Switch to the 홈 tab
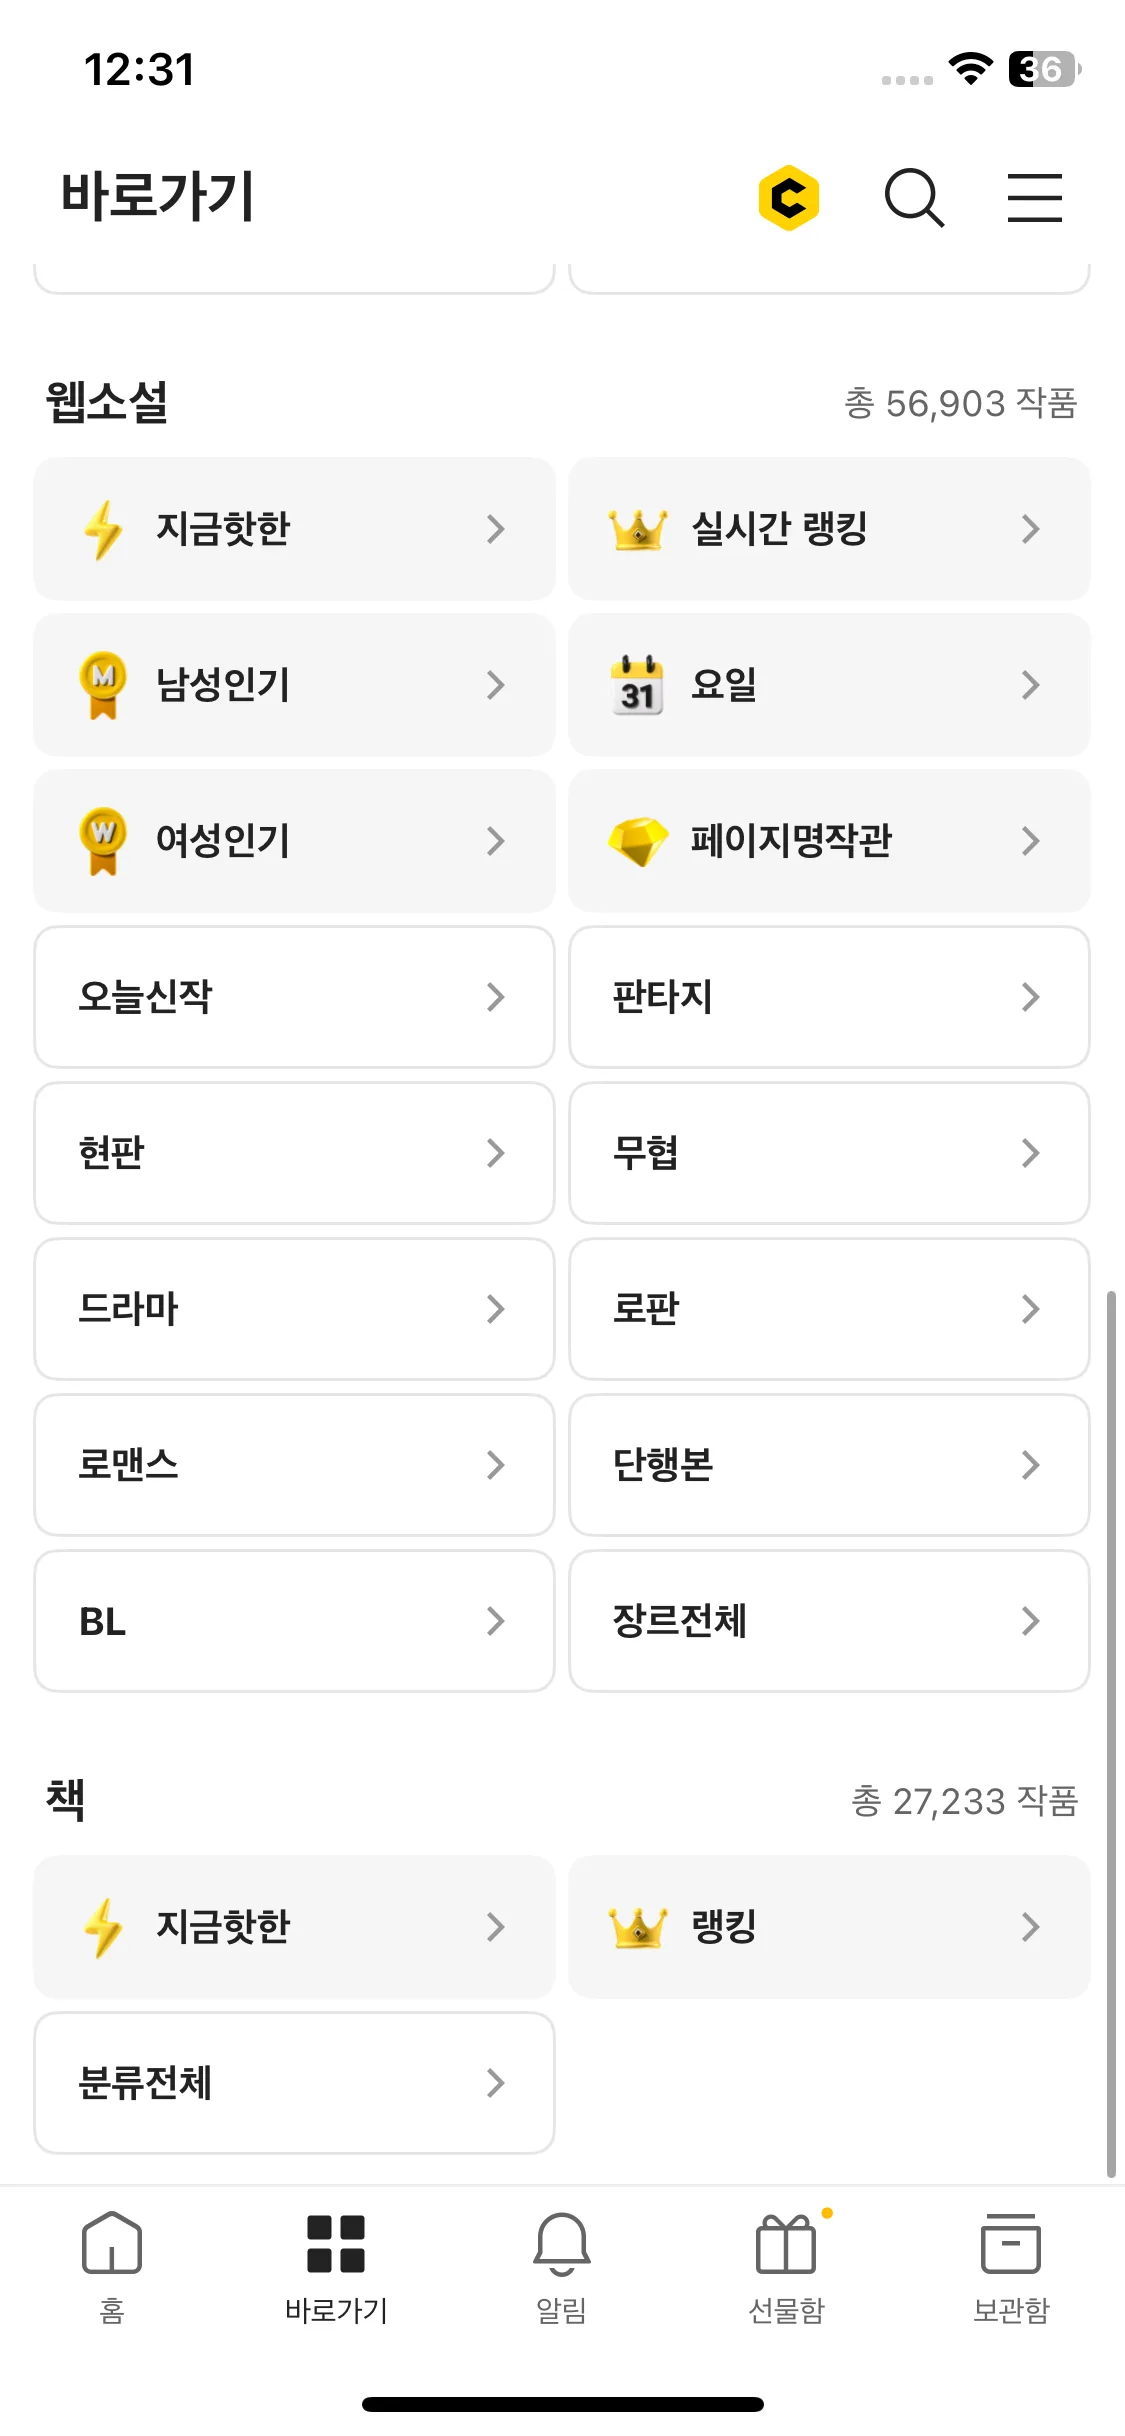The width and height of the screenshot is (1125, 2436). pos(112,2267)
